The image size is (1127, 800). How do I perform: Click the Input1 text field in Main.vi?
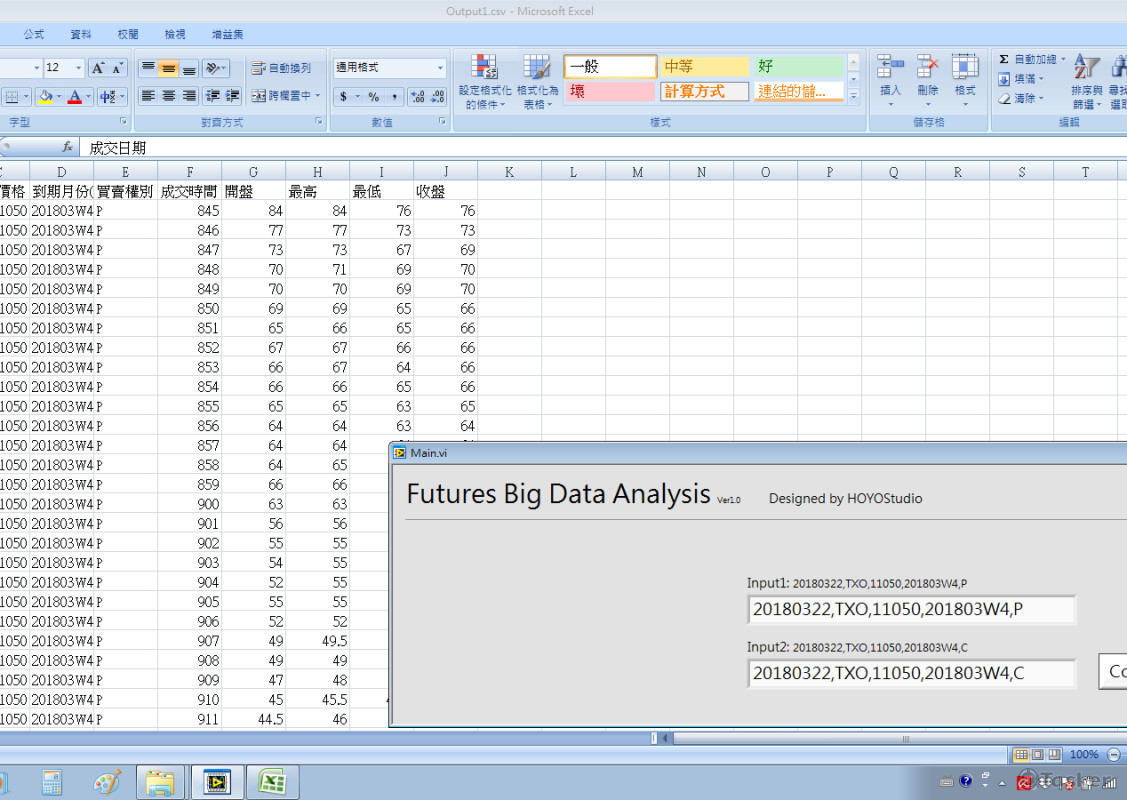[x=910, y=609]
